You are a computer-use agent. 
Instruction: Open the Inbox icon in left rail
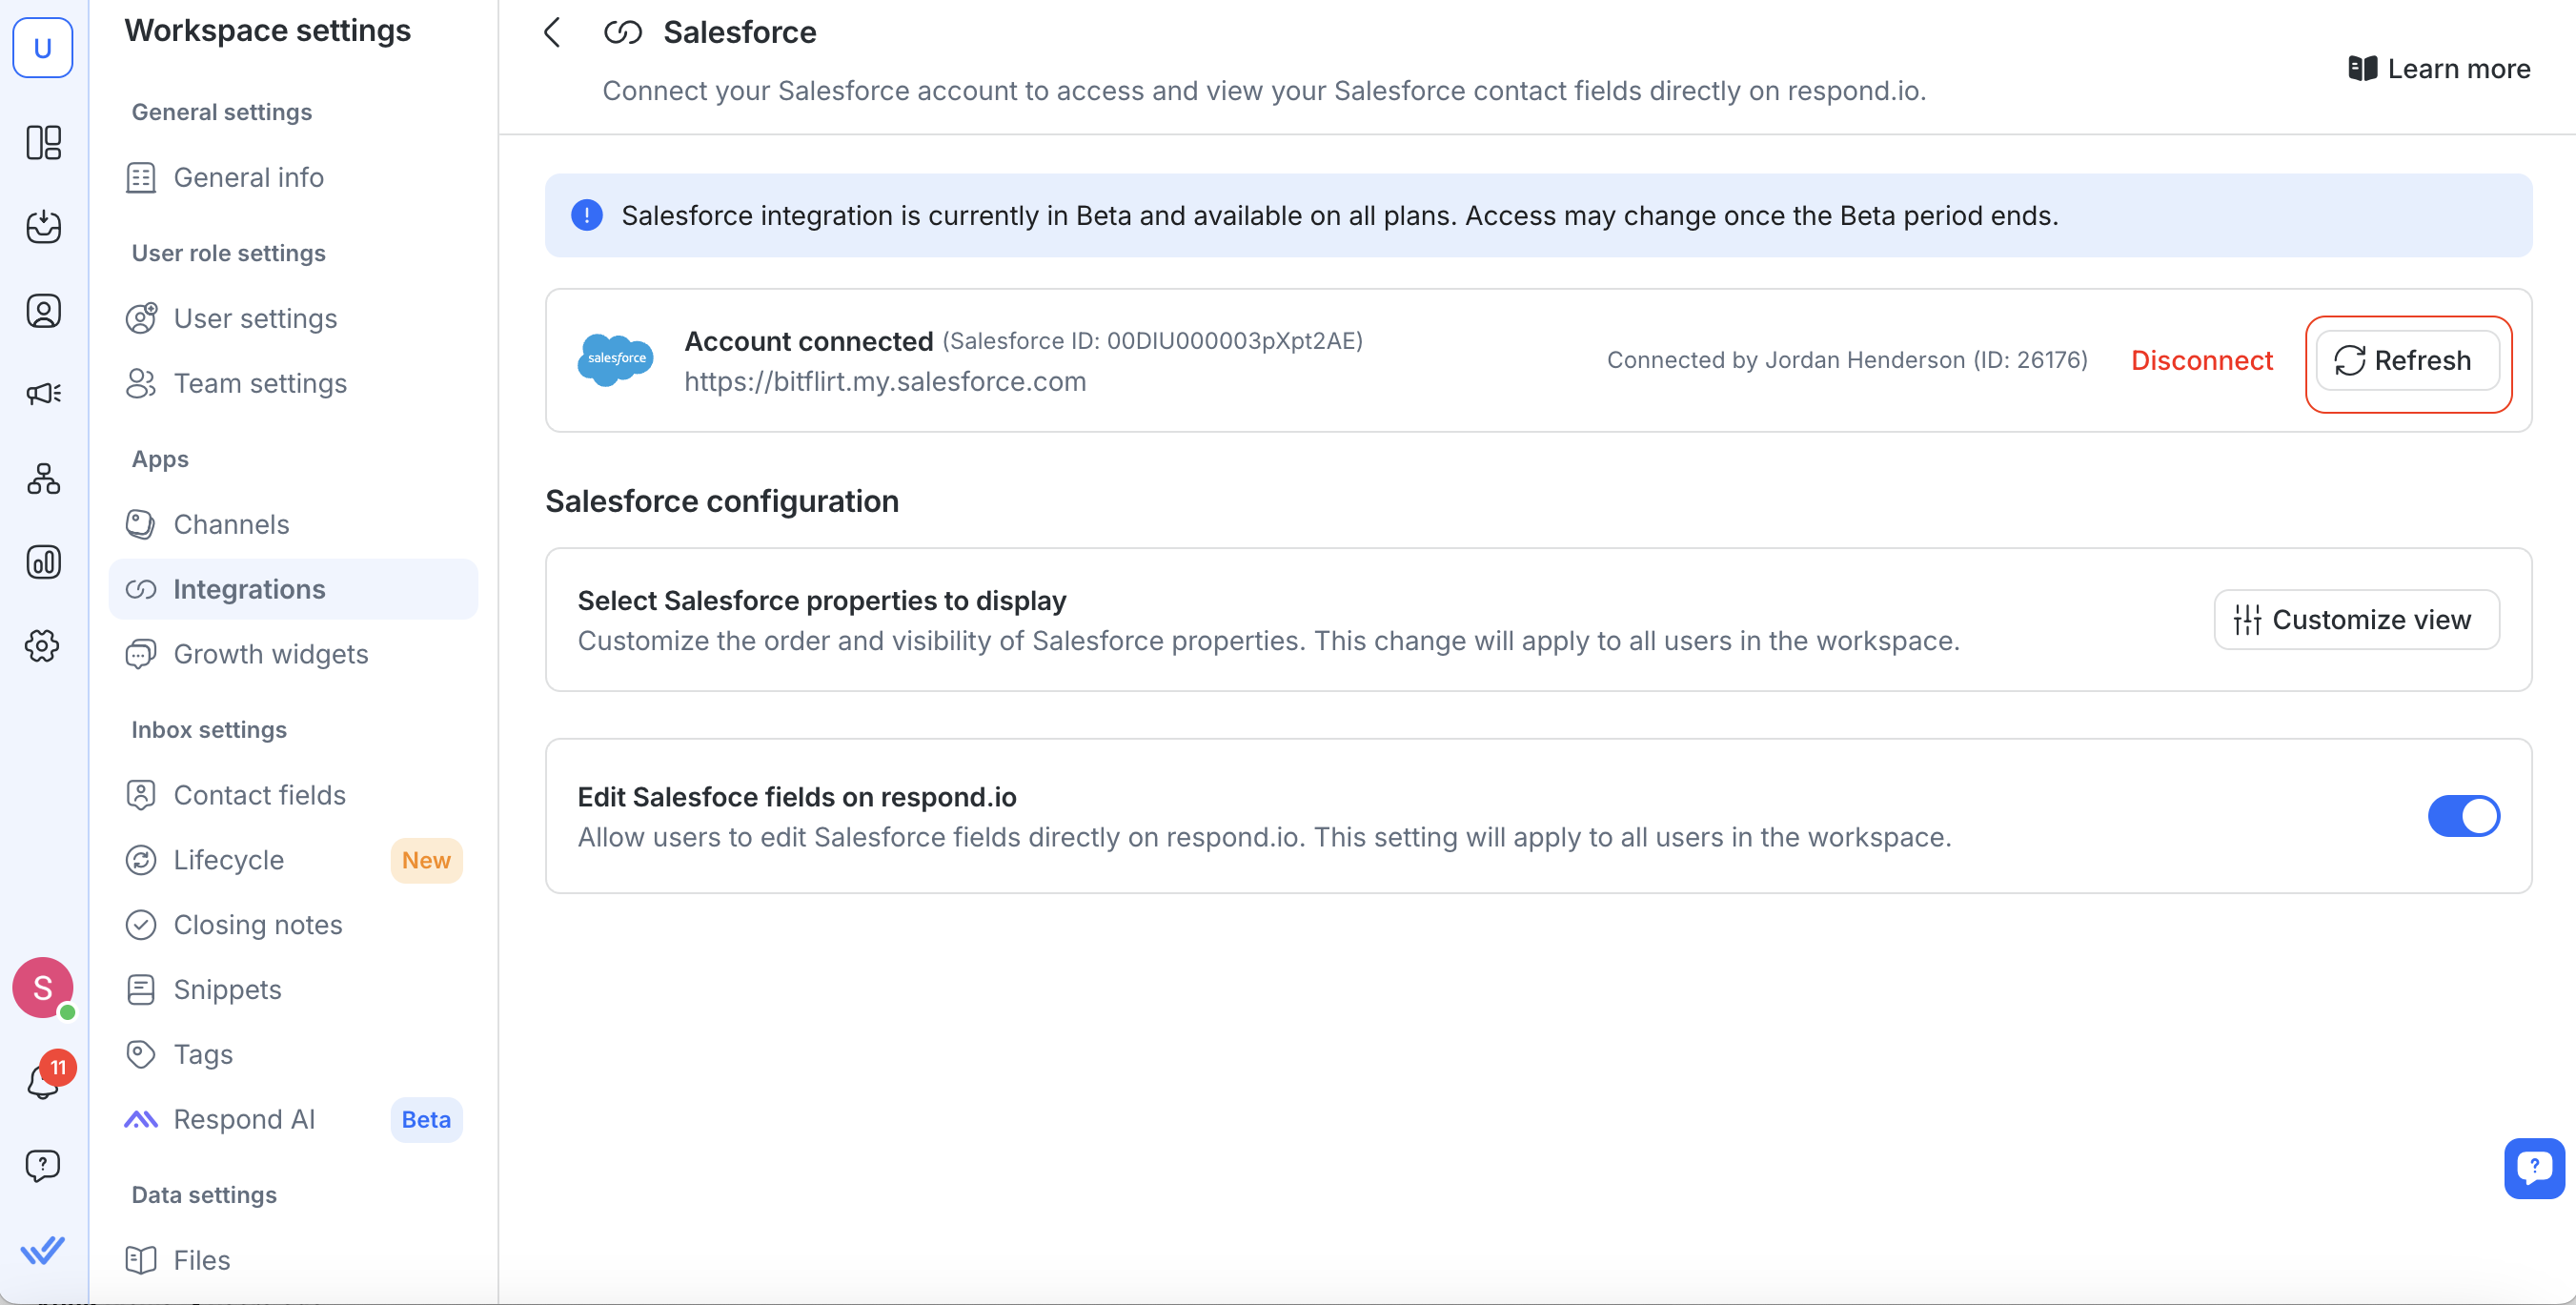tap(43, 227)
